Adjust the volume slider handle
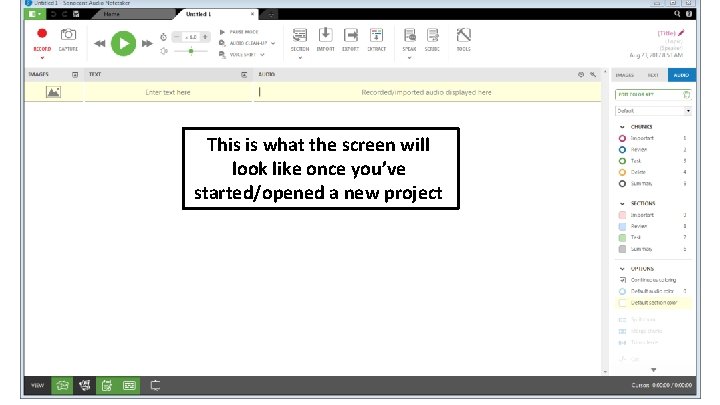This screenshot has height=405, width=720. [x=191, y=51]
